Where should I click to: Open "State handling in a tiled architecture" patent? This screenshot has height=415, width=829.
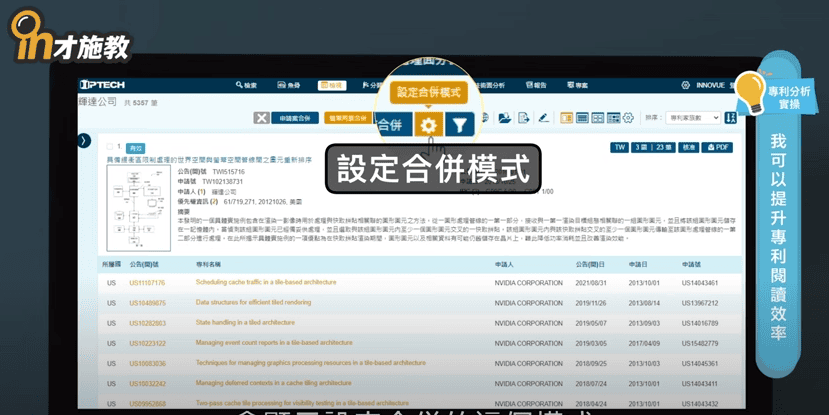[x=245, y=323]
